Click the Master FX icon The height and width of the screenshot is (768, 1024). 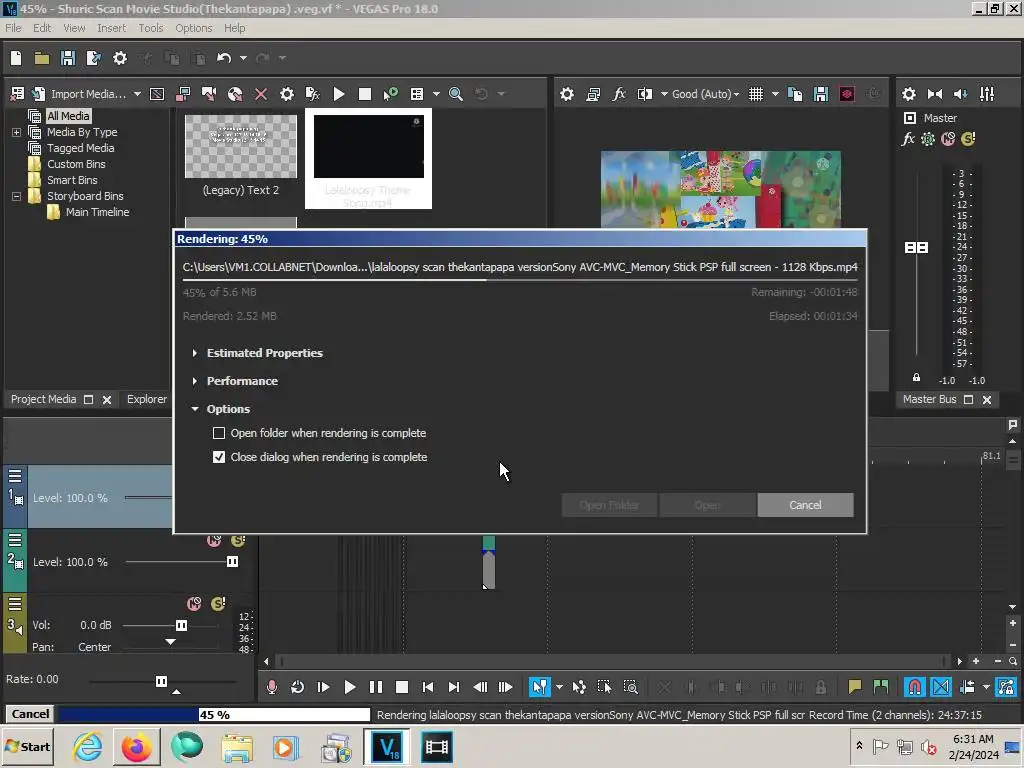pos(908,138)
